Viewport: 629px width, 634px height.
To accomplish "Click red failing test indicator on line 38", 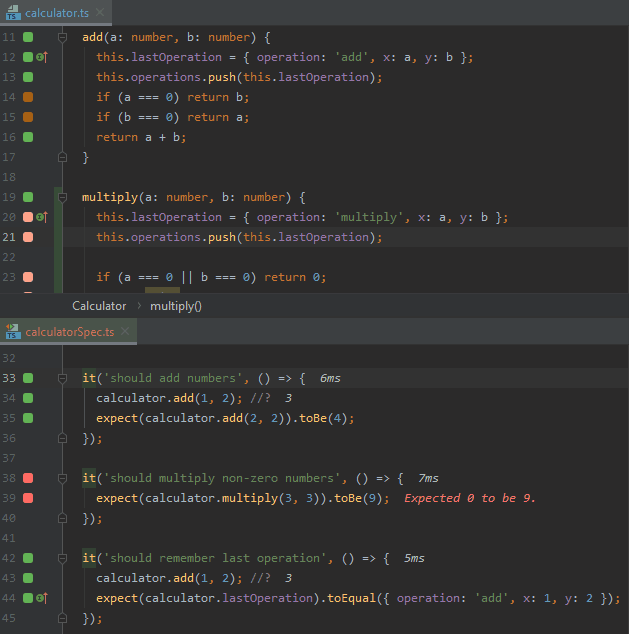I will point(28,478).
